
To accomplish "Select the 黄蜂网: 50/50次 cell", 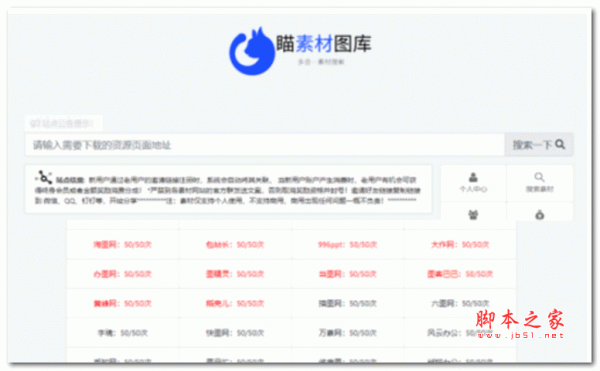I will pyautogui.click(x=122, y=303).
